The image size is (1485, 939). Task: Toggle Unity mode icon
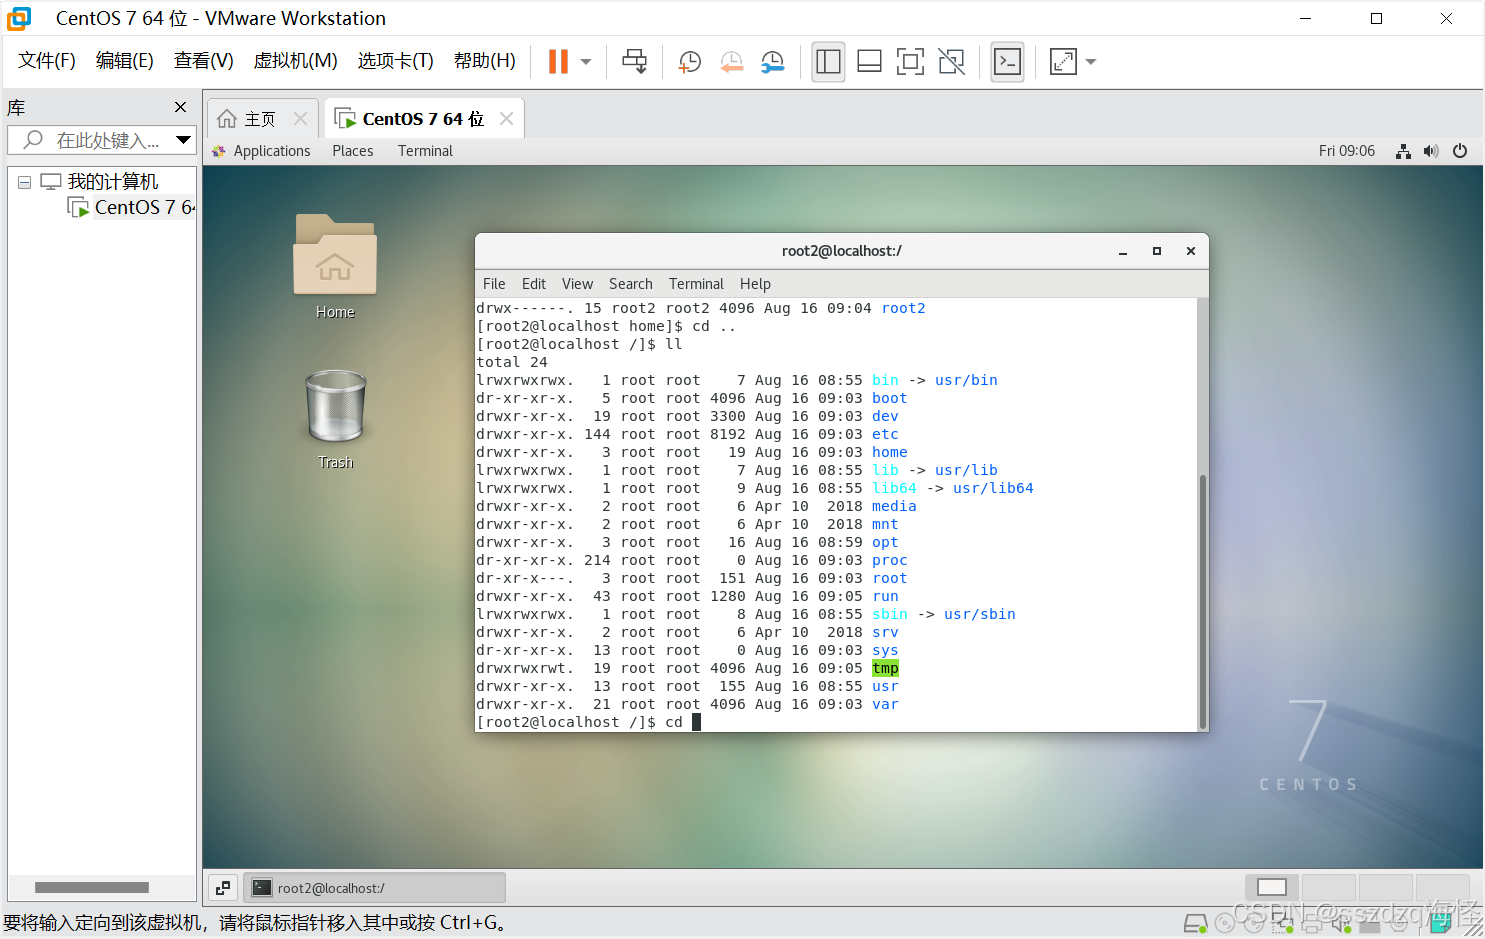[x=951, y=62]
